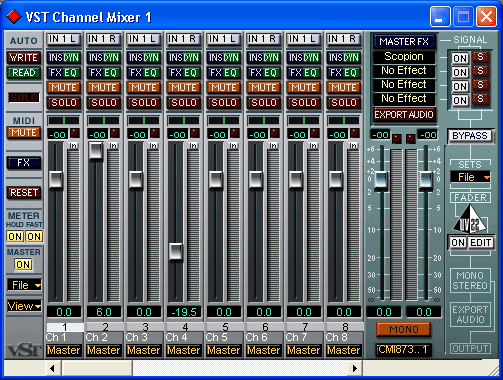Select the IN 1 L input on channel 1

pyautogui.click(x=64, y=39)
